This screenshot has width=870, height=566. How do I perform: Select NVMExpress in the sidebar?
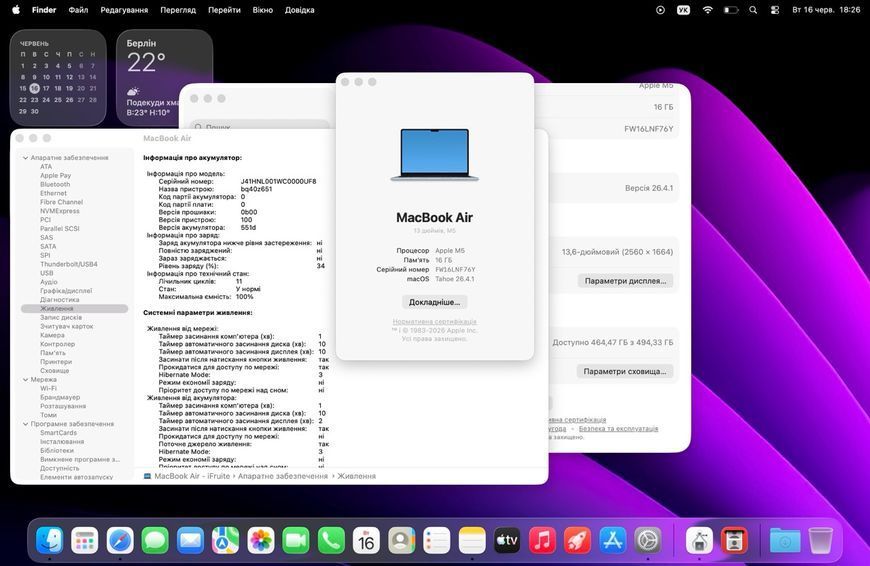click(x=60, y=211)
